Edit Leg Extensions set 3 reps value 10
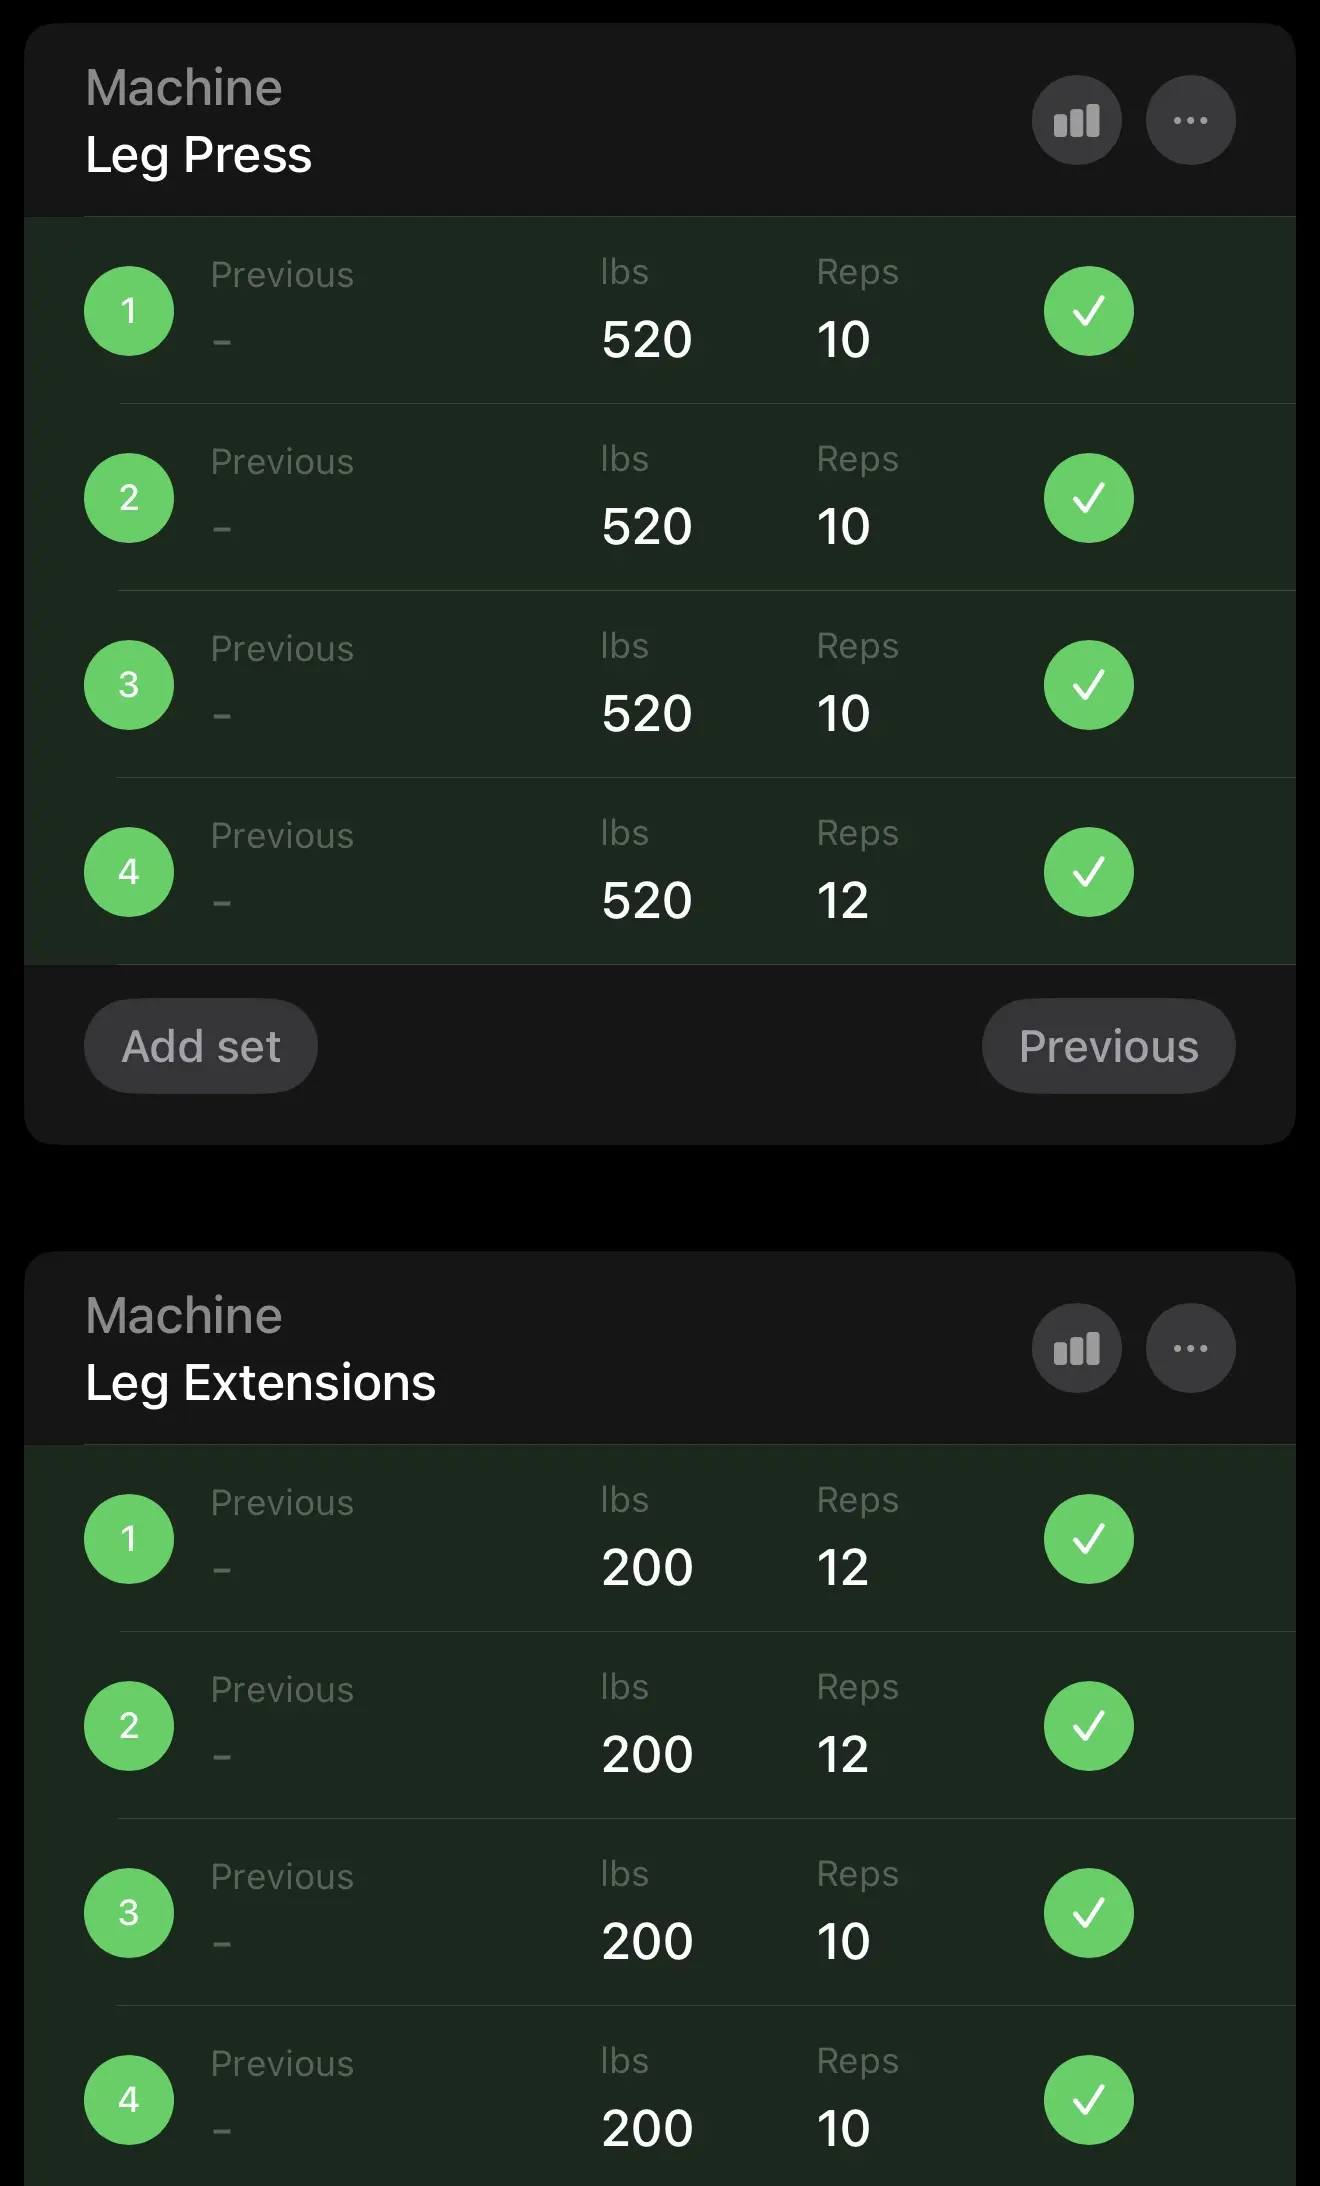This screenshot has height=2186, width=1320. pyautogui.click(x=843, y=1942)
